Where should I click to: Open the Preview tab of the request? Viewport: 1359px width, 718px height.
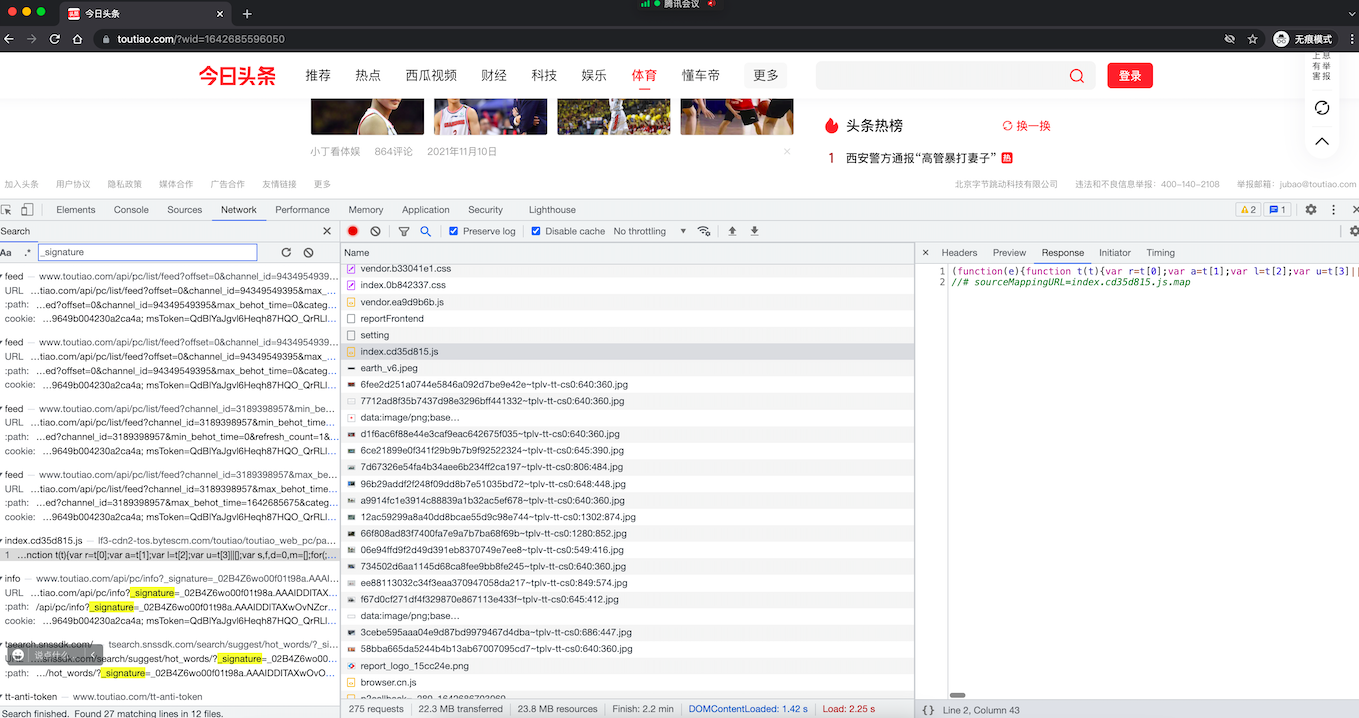point(1009,253)
